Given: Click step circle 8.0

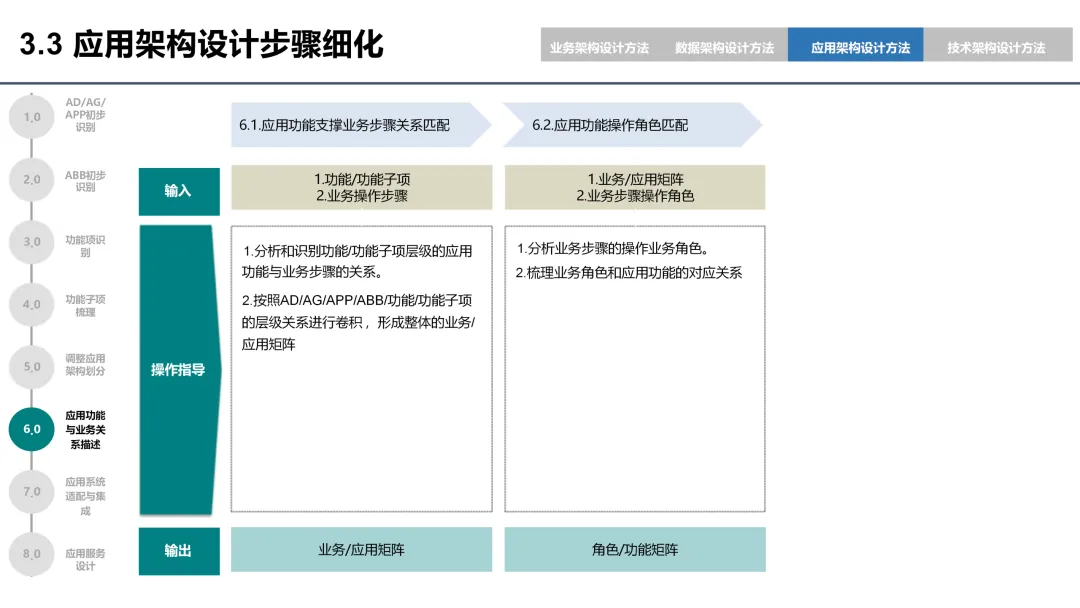Looking at the screenshot, I should click(x=32, y=554).
